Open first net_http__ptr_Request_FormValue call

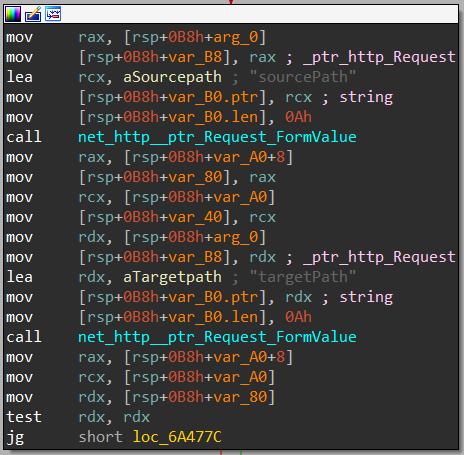tap(217, 137)
